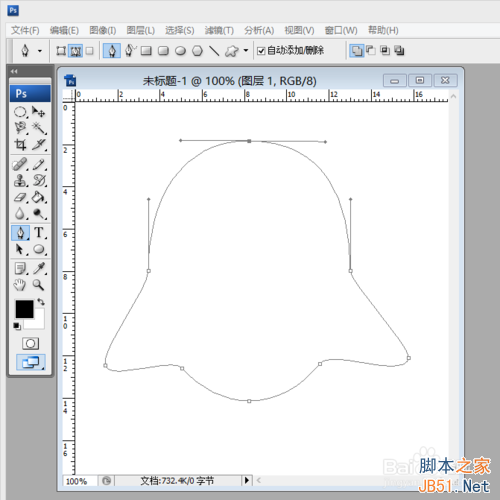Open the 选择(S) menu
500x500 pixels.
(180, 30)
